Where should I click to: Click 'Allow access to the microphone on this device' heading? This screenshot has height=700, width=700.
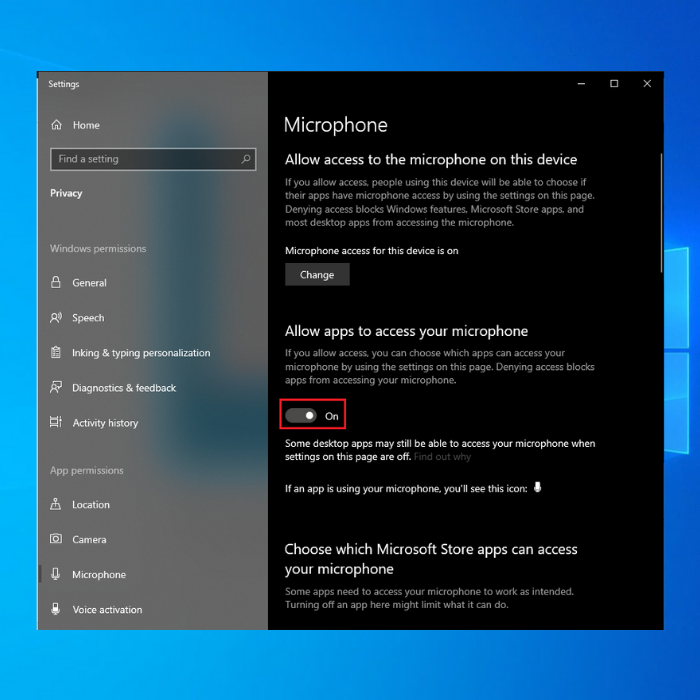click(x=431, y=159)
